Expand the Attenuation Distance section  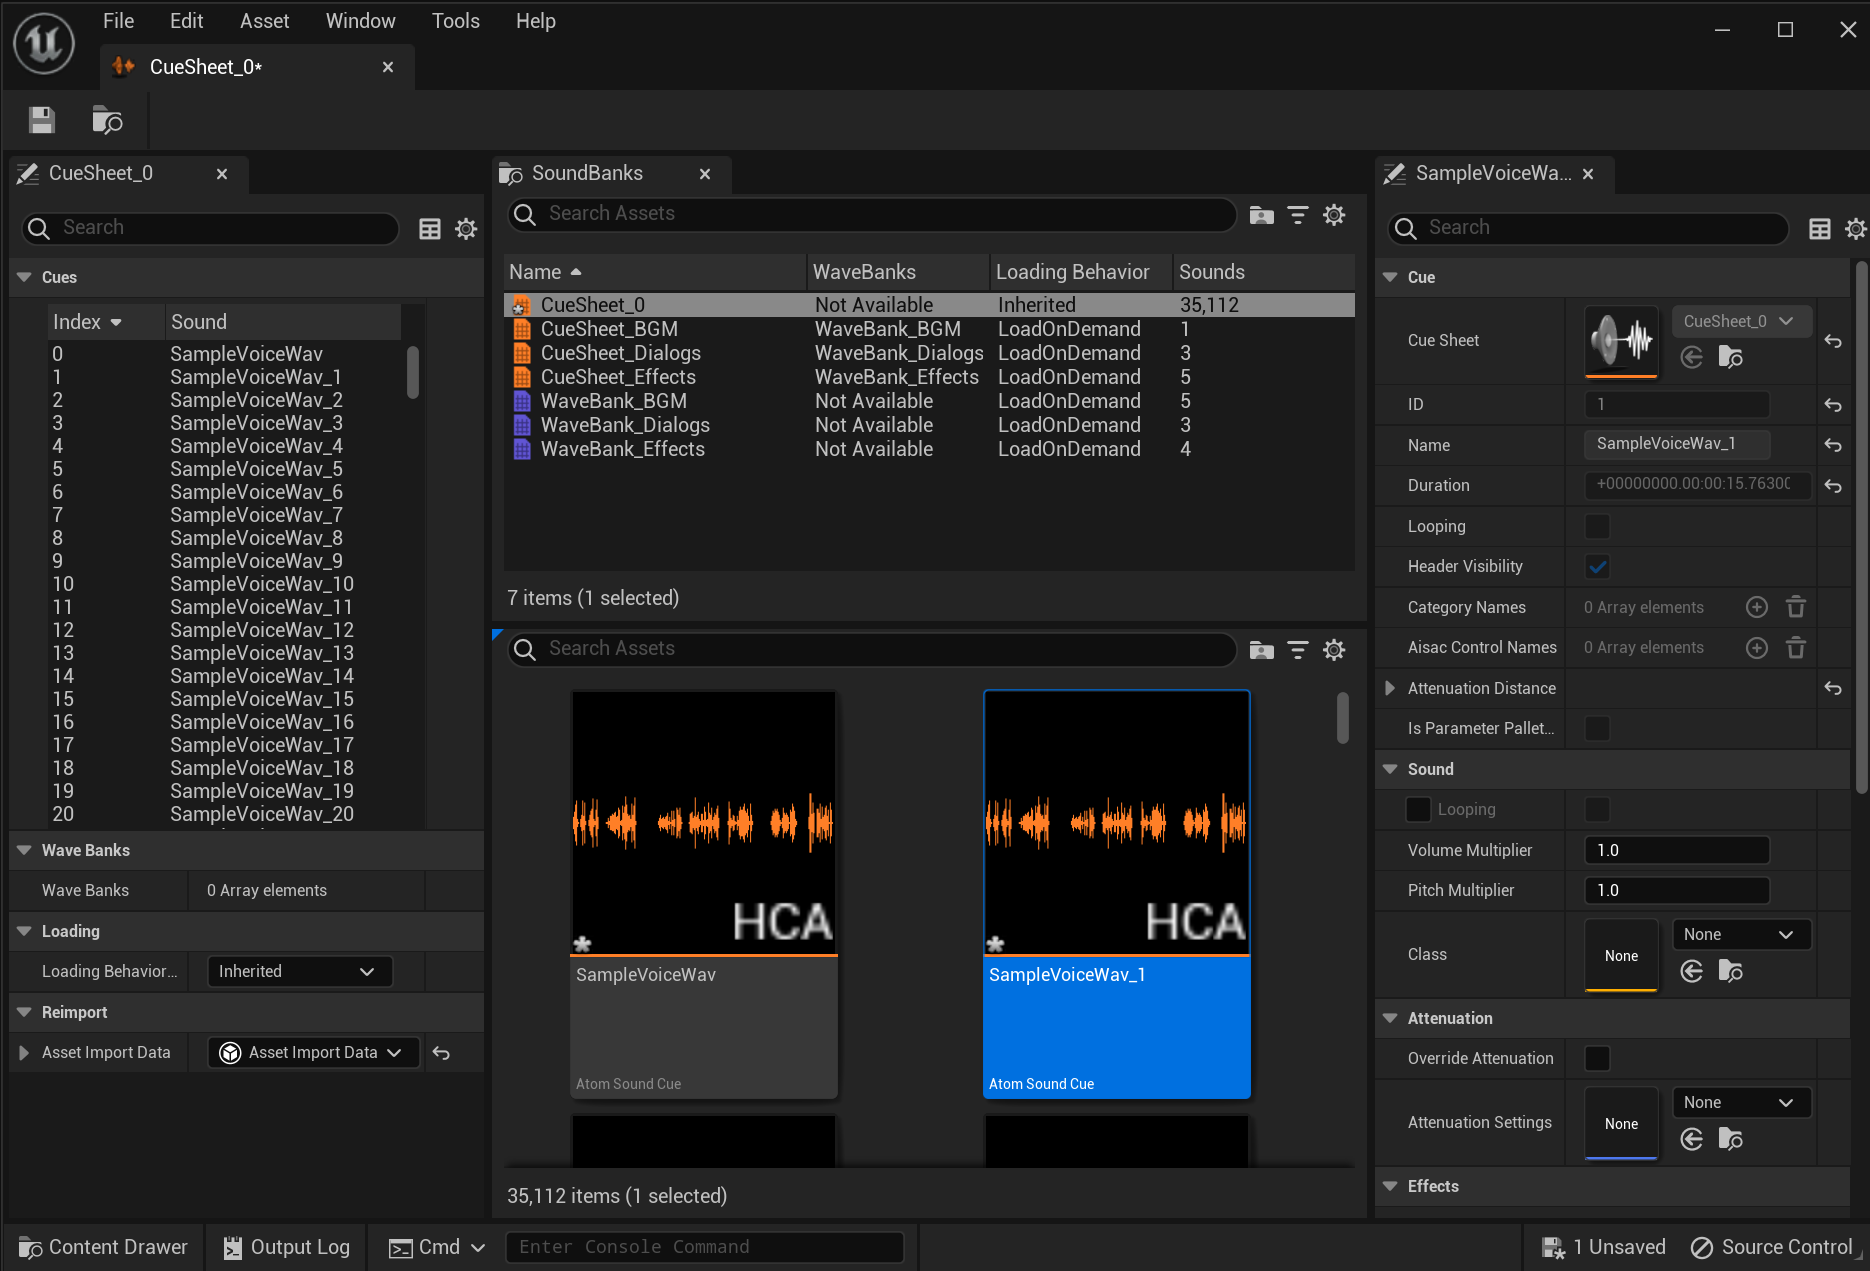click(1389, 688)
